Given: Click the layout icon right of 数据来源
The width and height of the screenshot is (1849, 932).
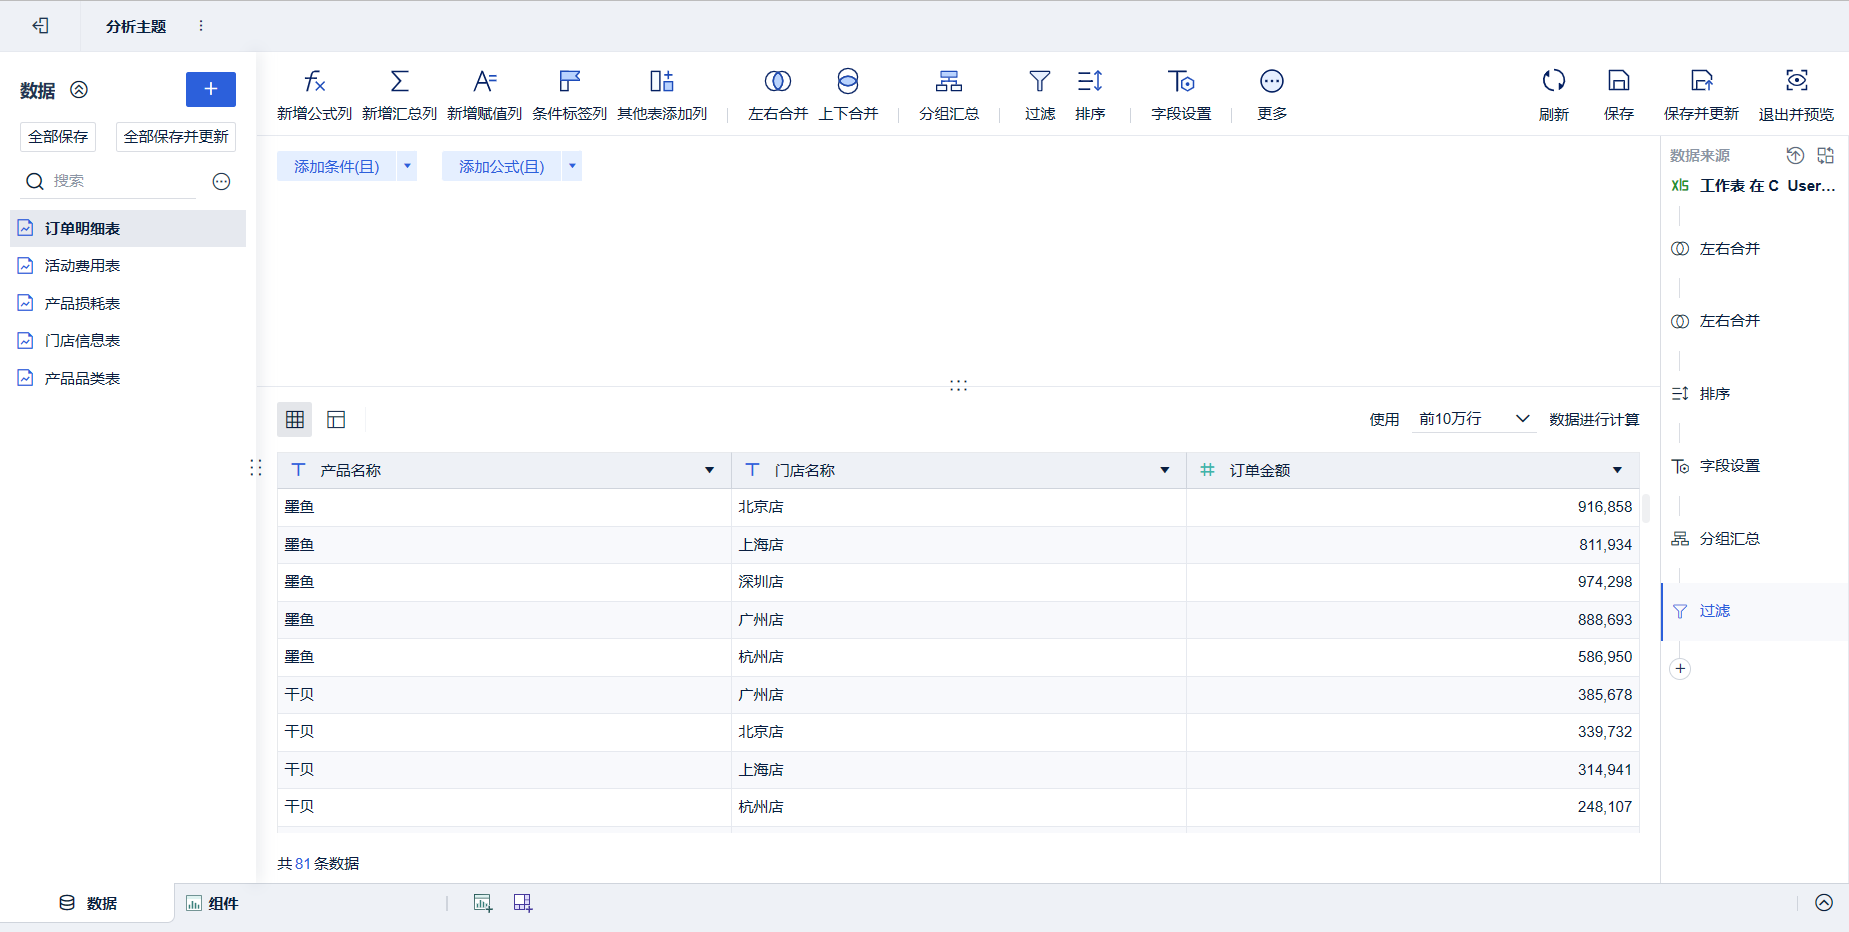Looking at the screenshot, I should click(1826, 155).
